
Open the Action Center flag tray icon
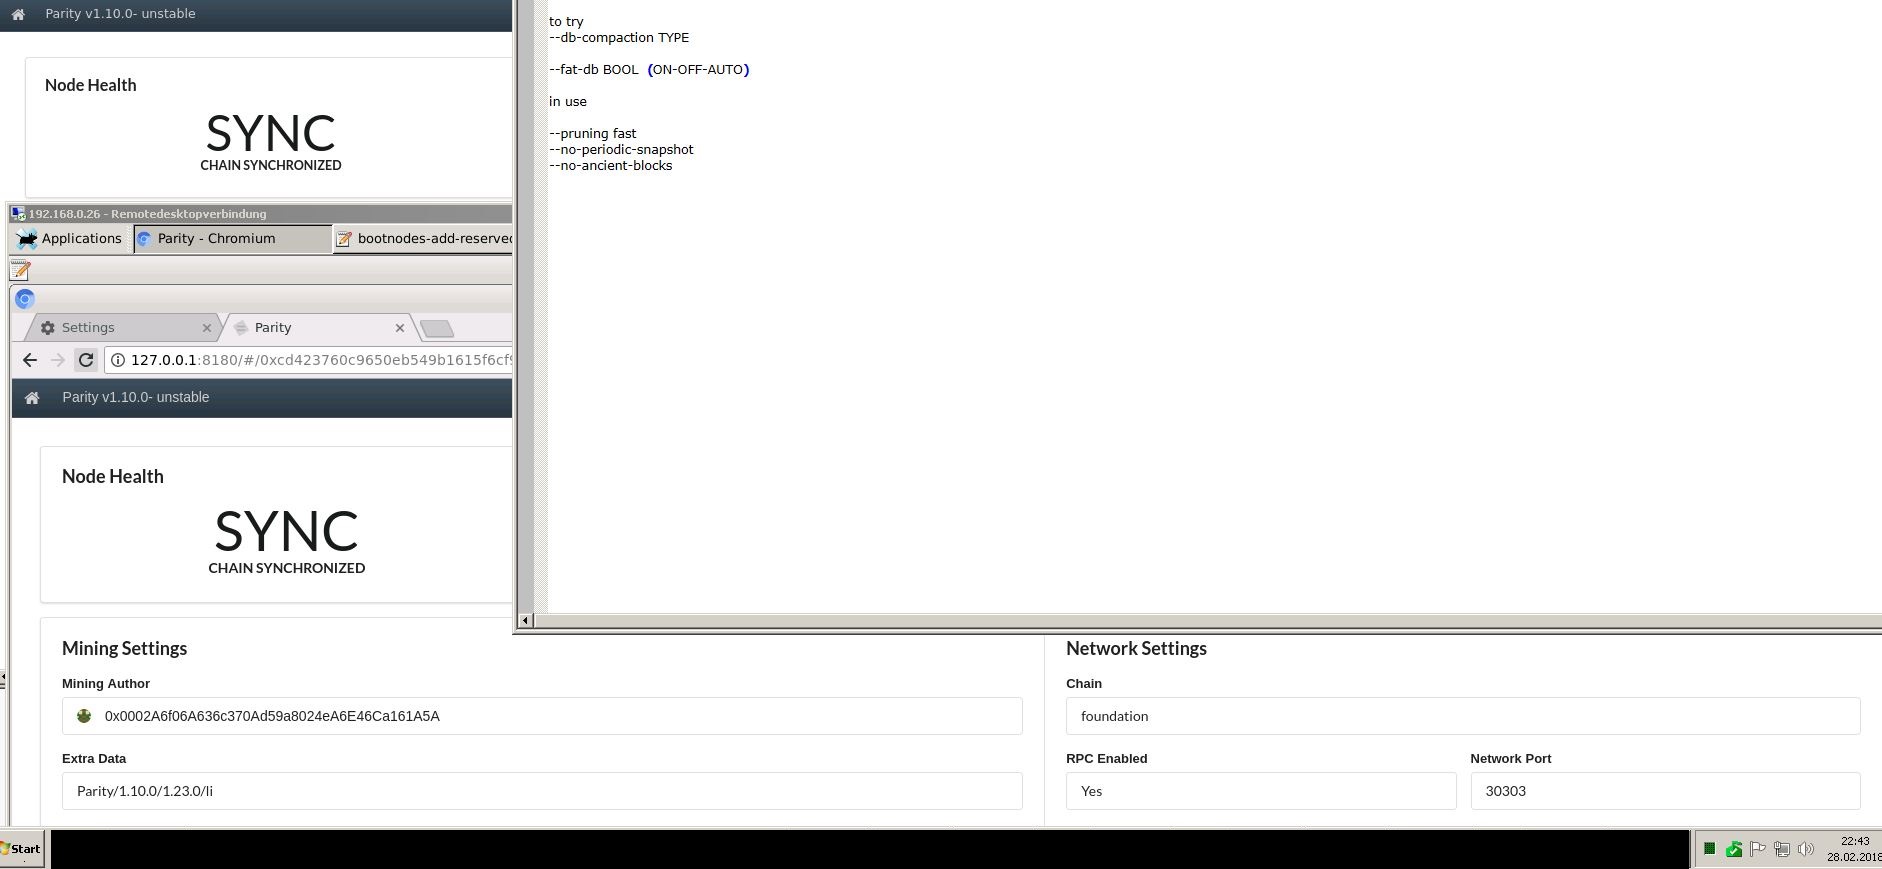point(1757,849)
